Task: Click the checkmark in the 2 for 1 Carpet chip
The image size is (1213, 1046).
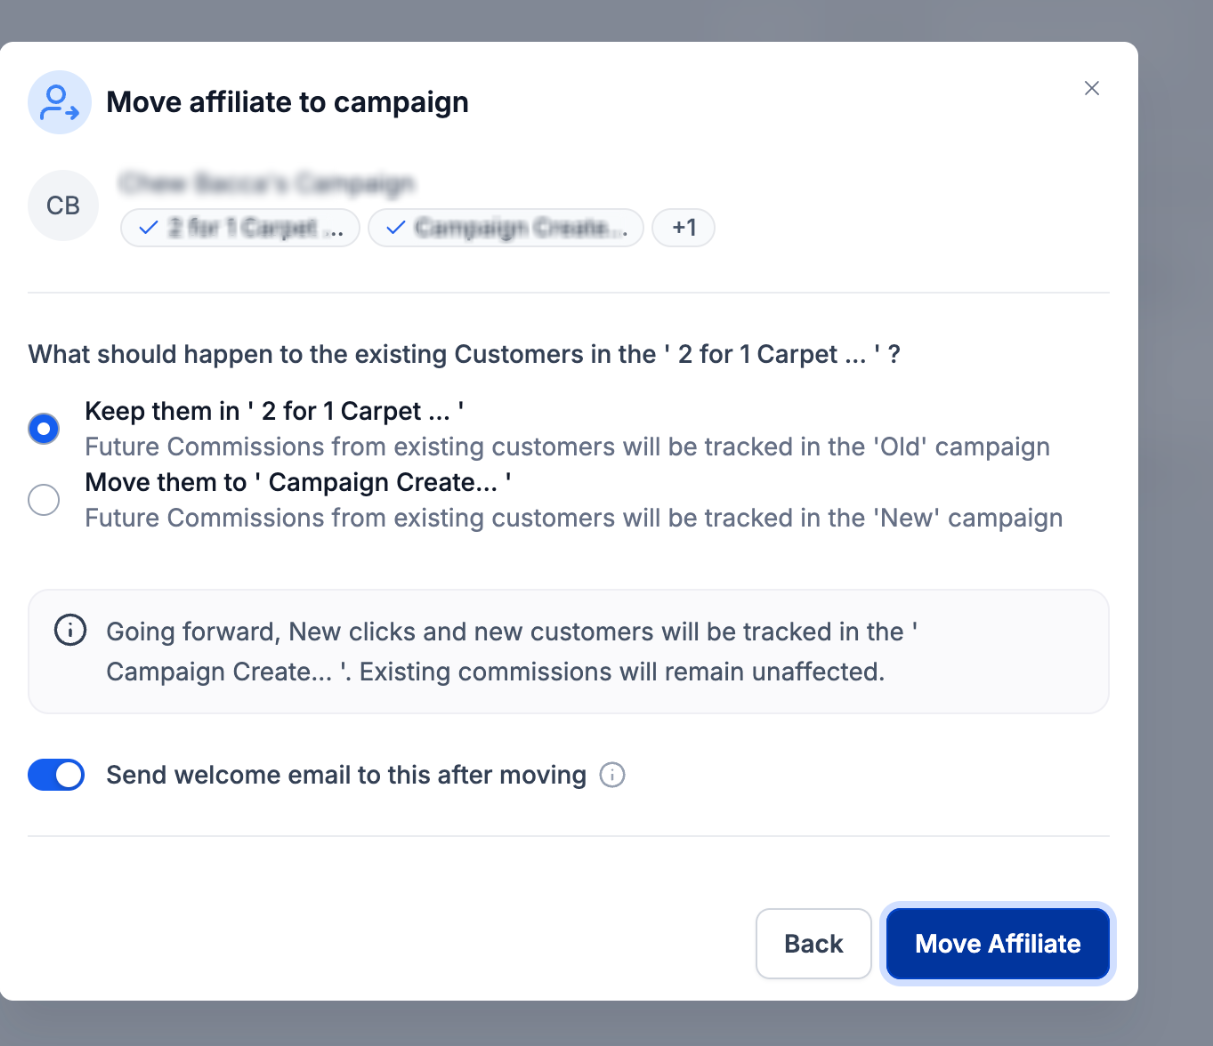Action: tap(148, 228)
